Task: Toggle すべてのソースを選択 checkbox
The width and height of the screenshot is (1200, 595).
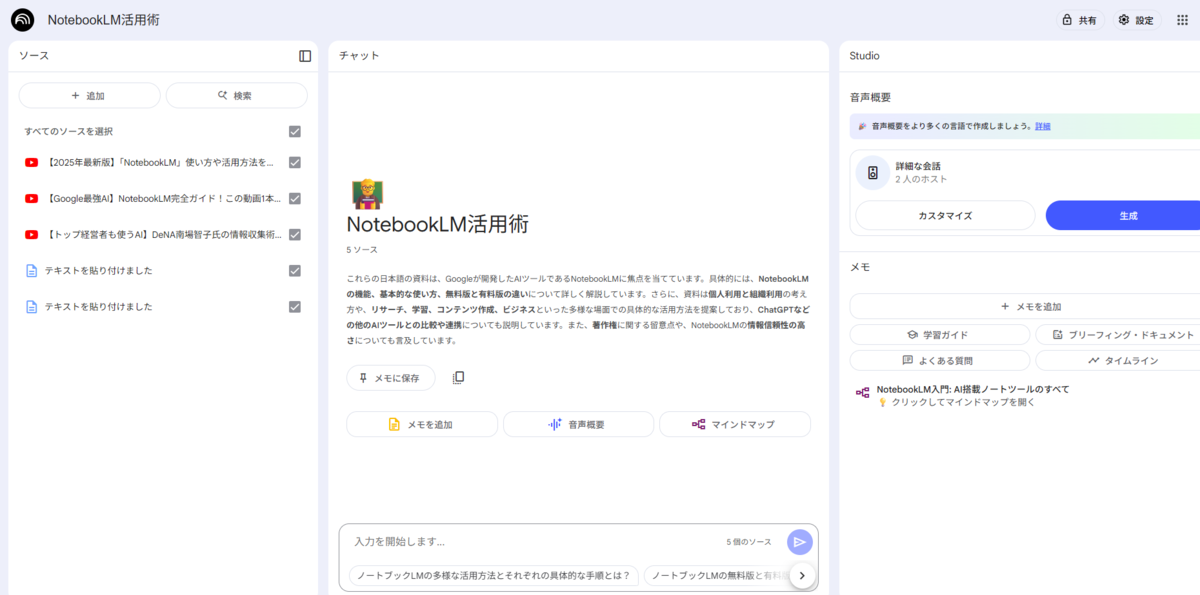Action: coord(294,131)
